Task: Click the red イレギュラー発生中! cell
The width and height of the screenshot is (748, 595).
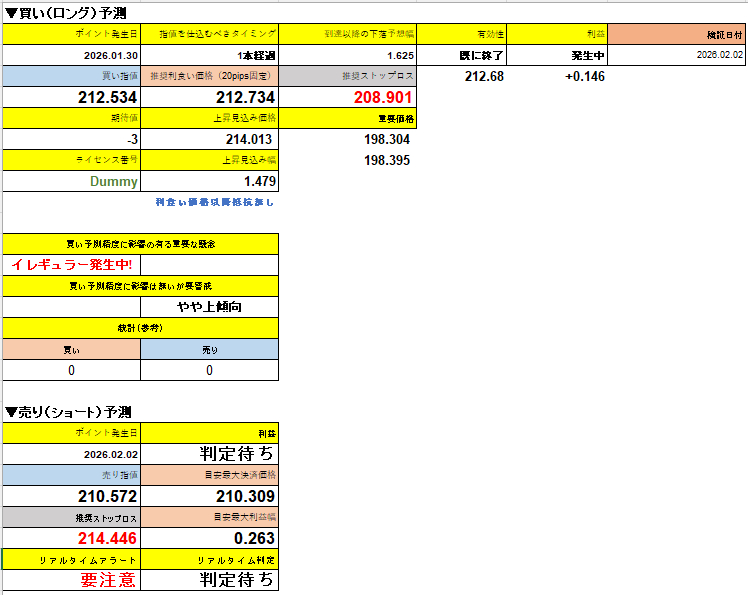Action: tap(72, 265)
